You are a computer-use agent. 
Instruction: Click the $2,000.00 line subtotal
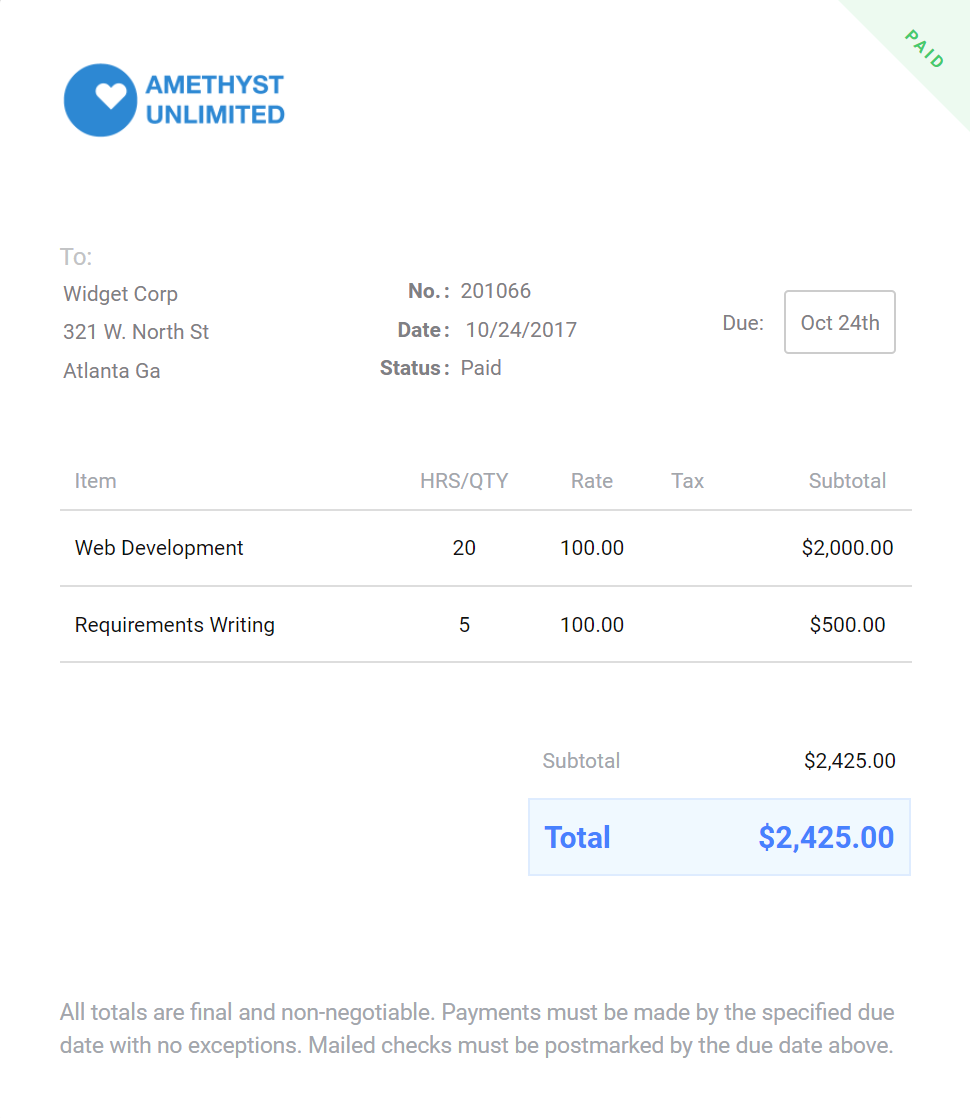847,548
